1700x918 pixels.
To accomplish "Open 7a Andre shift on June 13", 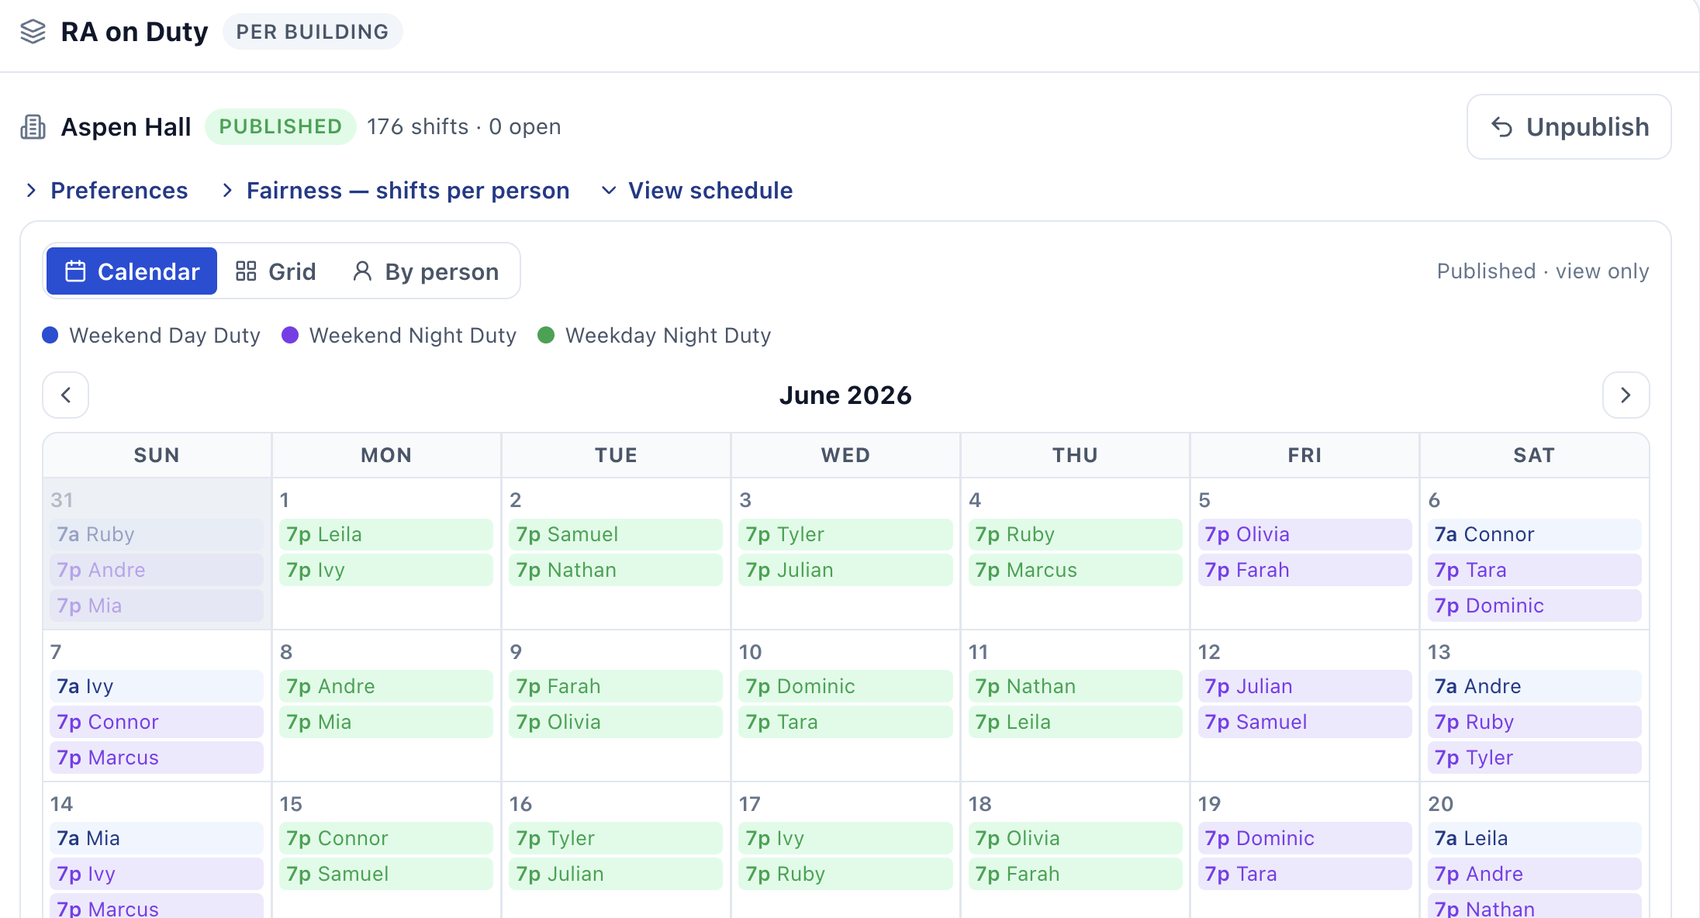I will point(1534,686).
